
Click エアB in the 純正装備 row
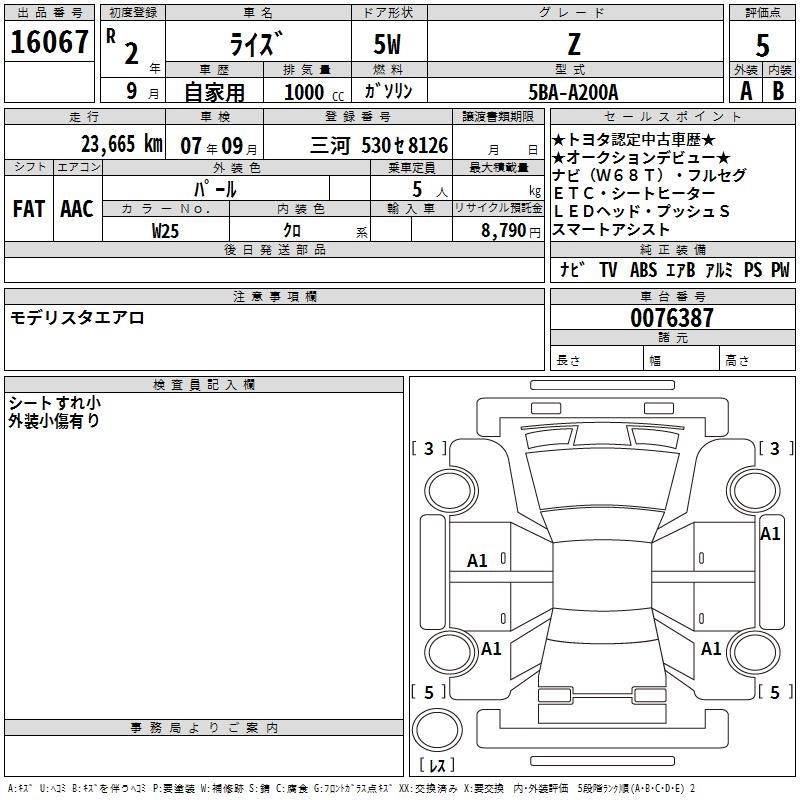(681, 269)
